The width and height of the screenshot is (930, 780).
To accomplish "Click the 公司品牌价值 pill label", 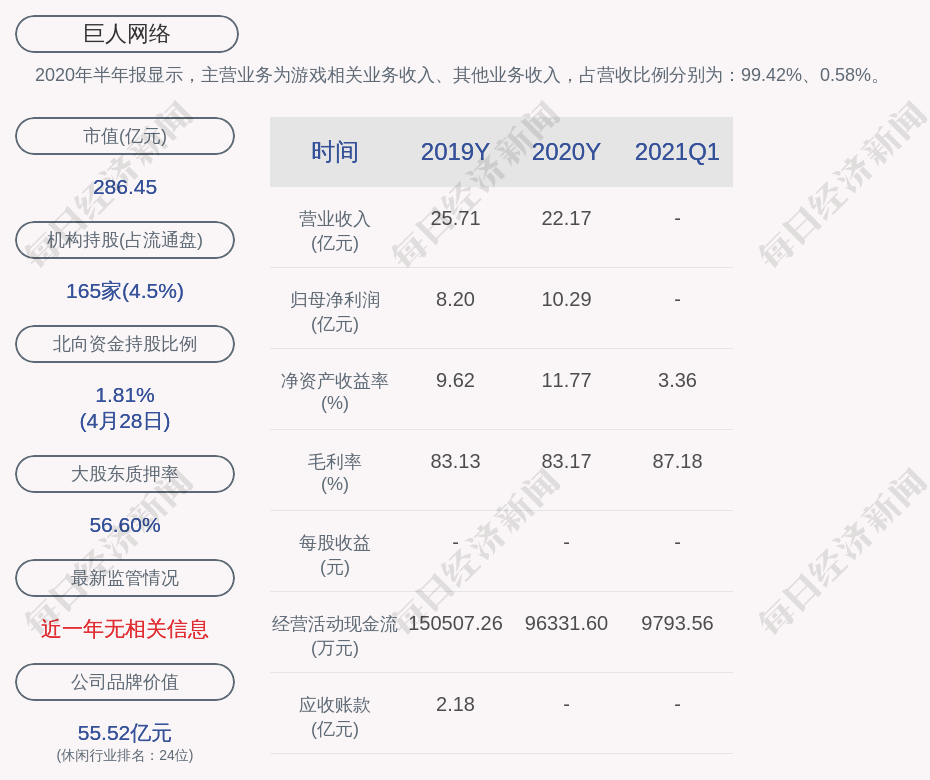I will [125, 682].
